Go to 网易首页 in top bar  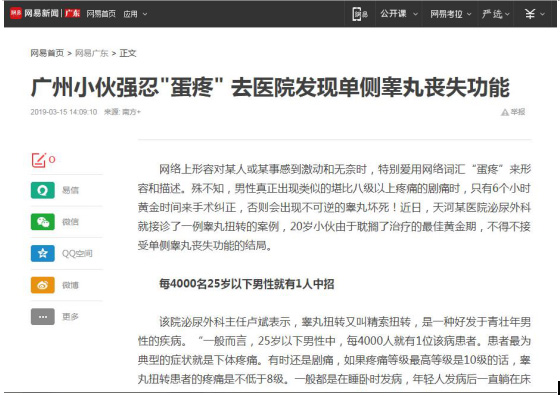101,14
